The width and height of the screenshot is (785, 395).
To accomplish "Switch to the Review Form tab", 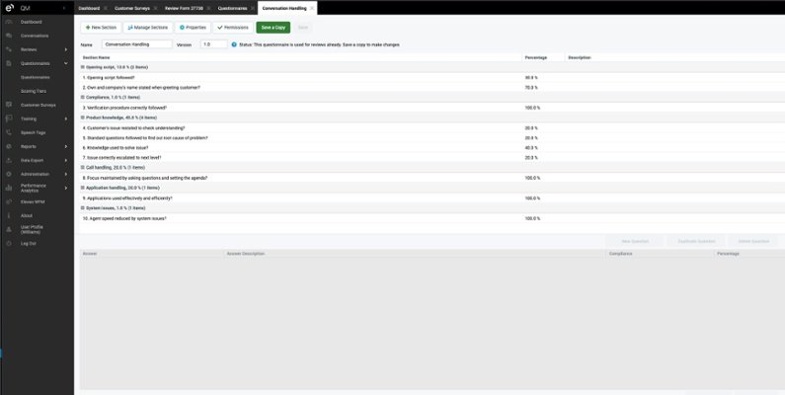I will point(184,9).
